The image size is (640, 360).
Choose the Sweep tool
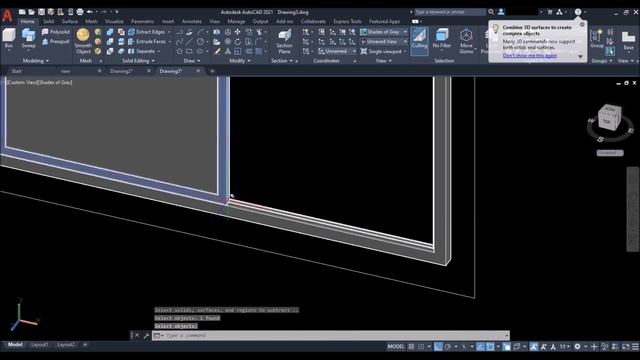28,39
